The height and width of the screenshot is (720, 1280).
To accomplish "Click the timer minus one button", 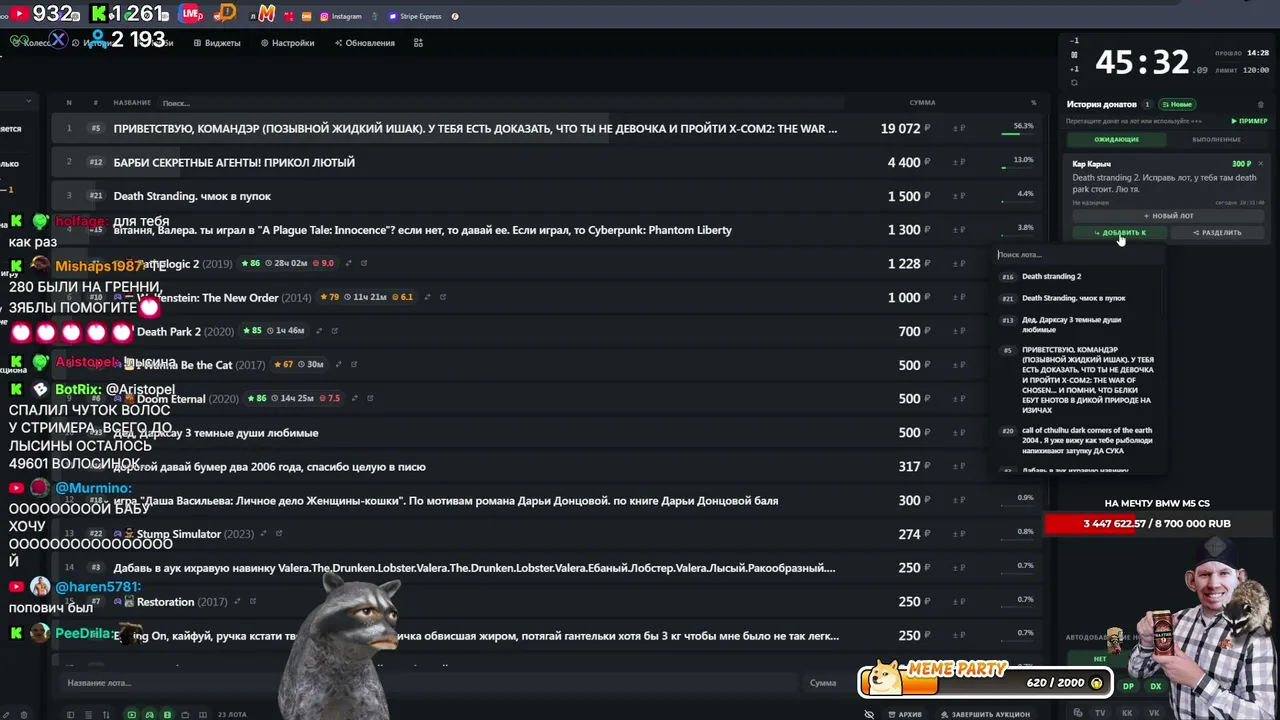I will point(1074,41).
